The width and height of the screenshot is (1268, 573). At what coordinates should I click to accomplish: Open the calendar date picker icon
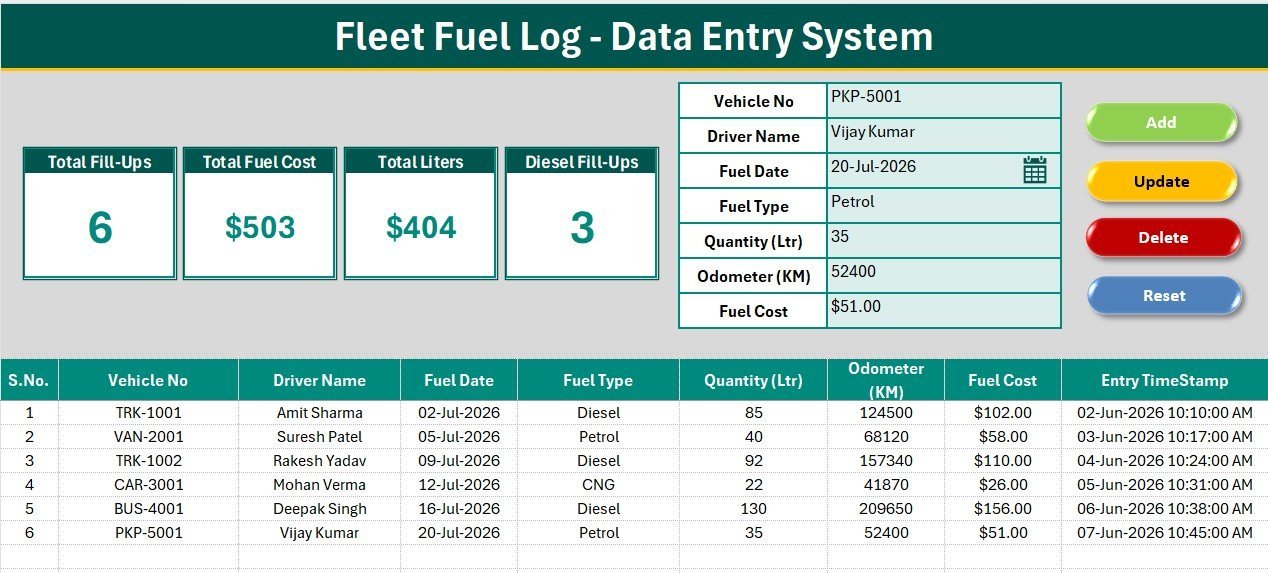click(x=1034, y=170)
